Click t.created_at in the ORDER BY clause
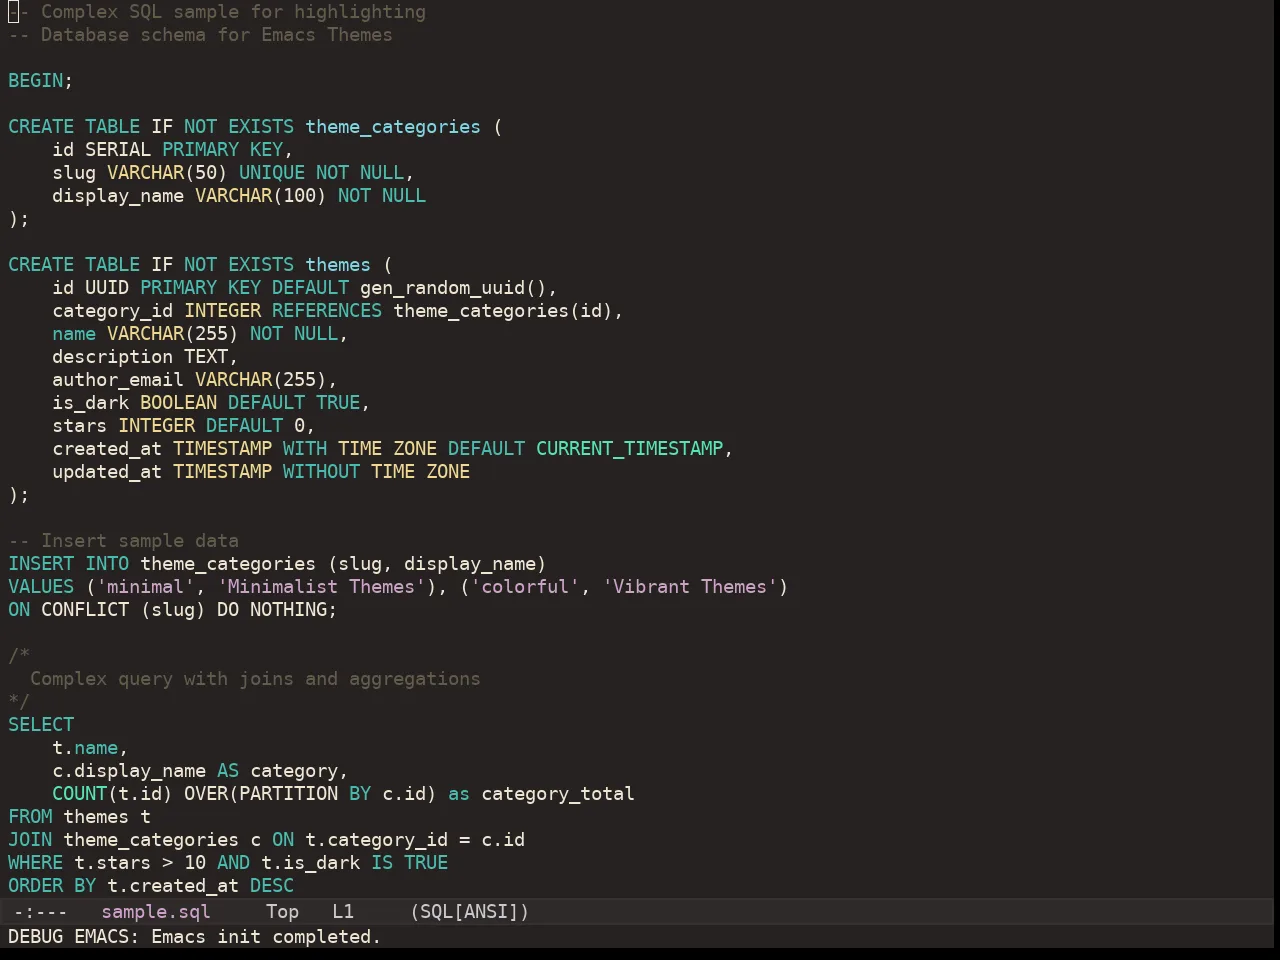Viewport: 1280px width, 960px height. coord(173,886)
